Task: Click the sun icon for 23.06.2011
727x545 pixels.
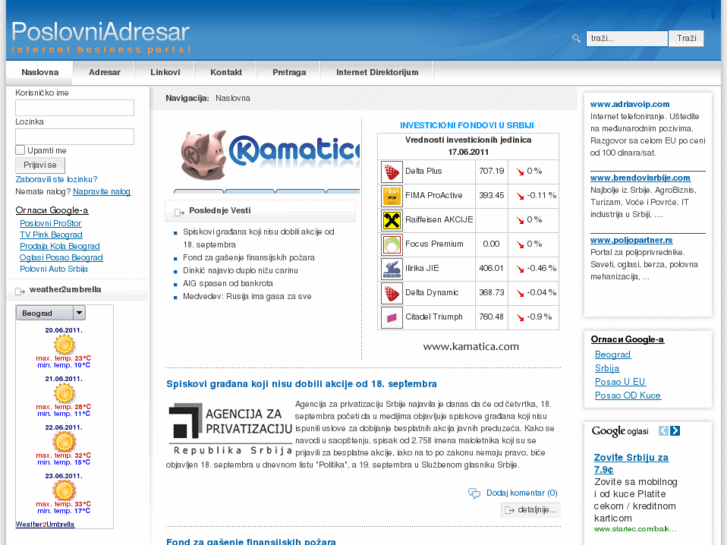Action: tap(64, 490)
